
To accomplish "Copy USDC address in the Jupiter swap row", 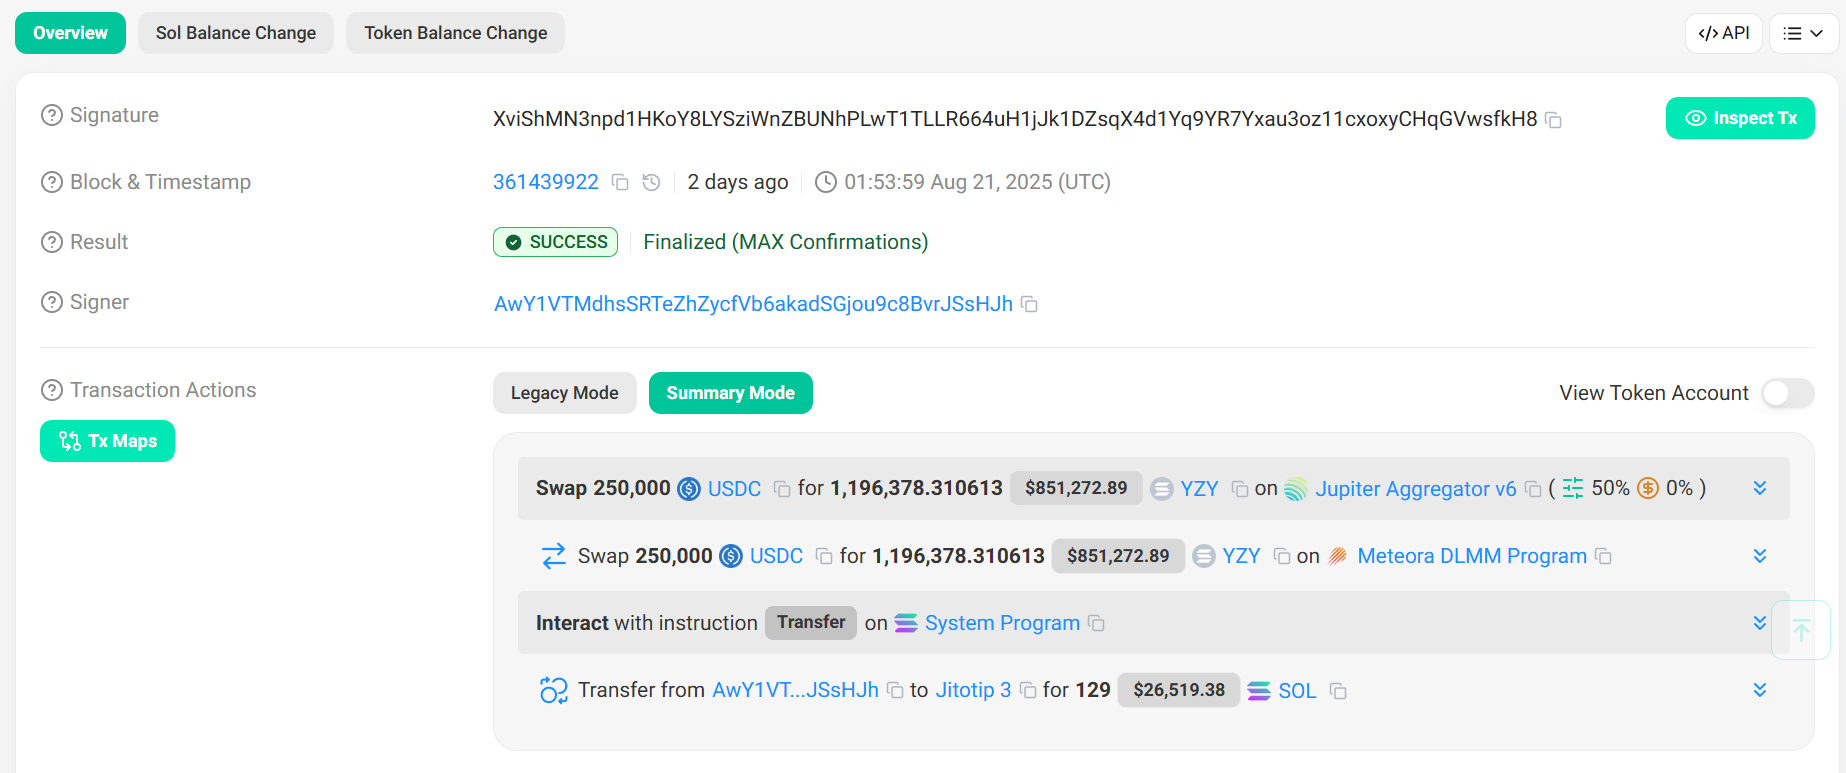I will (x=782, y=489).
